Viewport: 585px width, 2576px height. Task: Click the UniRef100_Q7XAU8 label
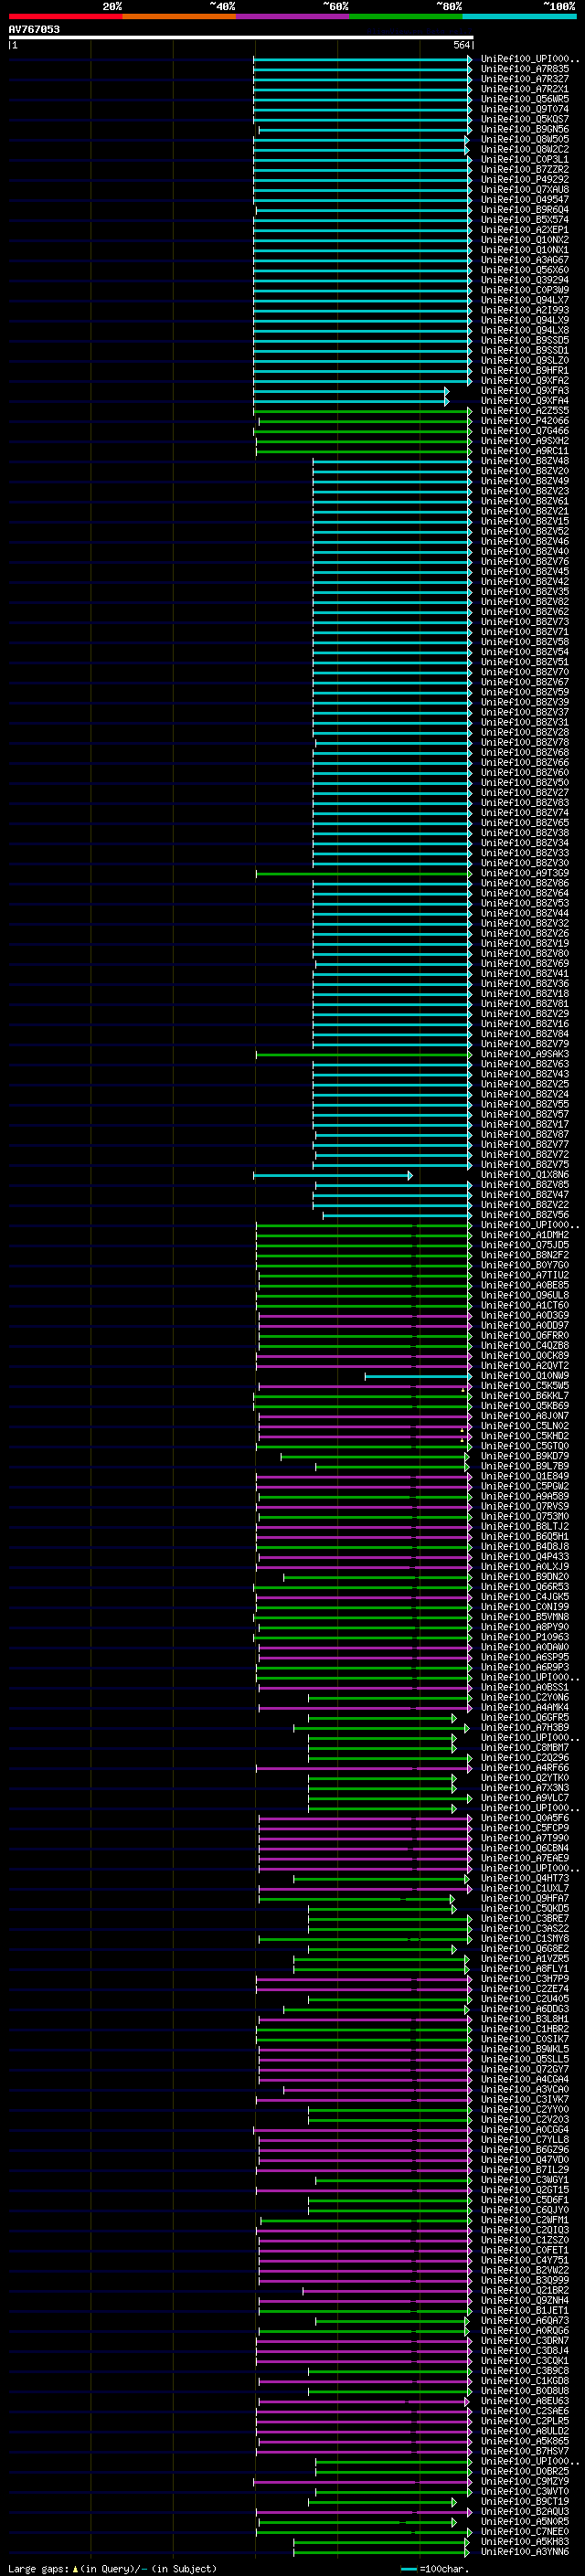tap(524, 189)
